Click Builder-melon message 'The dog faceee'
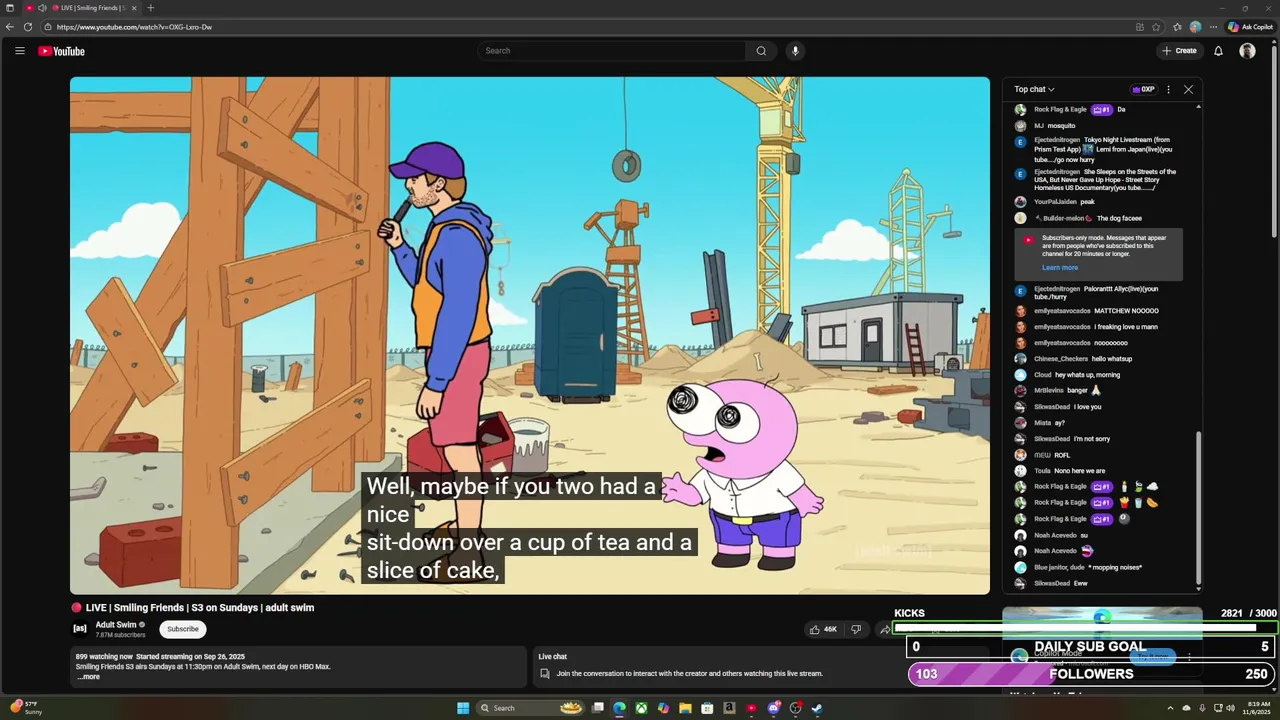1280x720 pixels. click(x=1119, y=218)
